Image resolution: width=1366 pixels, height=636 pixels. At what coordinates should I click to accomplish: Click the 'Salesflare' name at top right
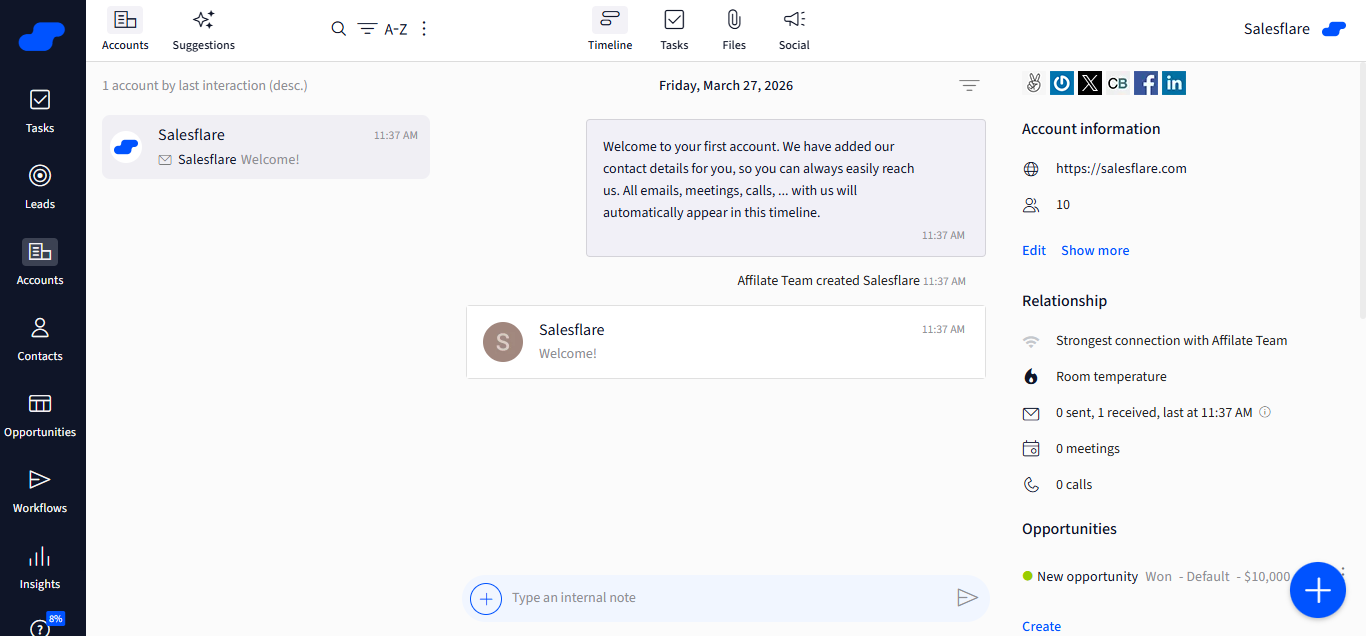tap(1277, 29)
